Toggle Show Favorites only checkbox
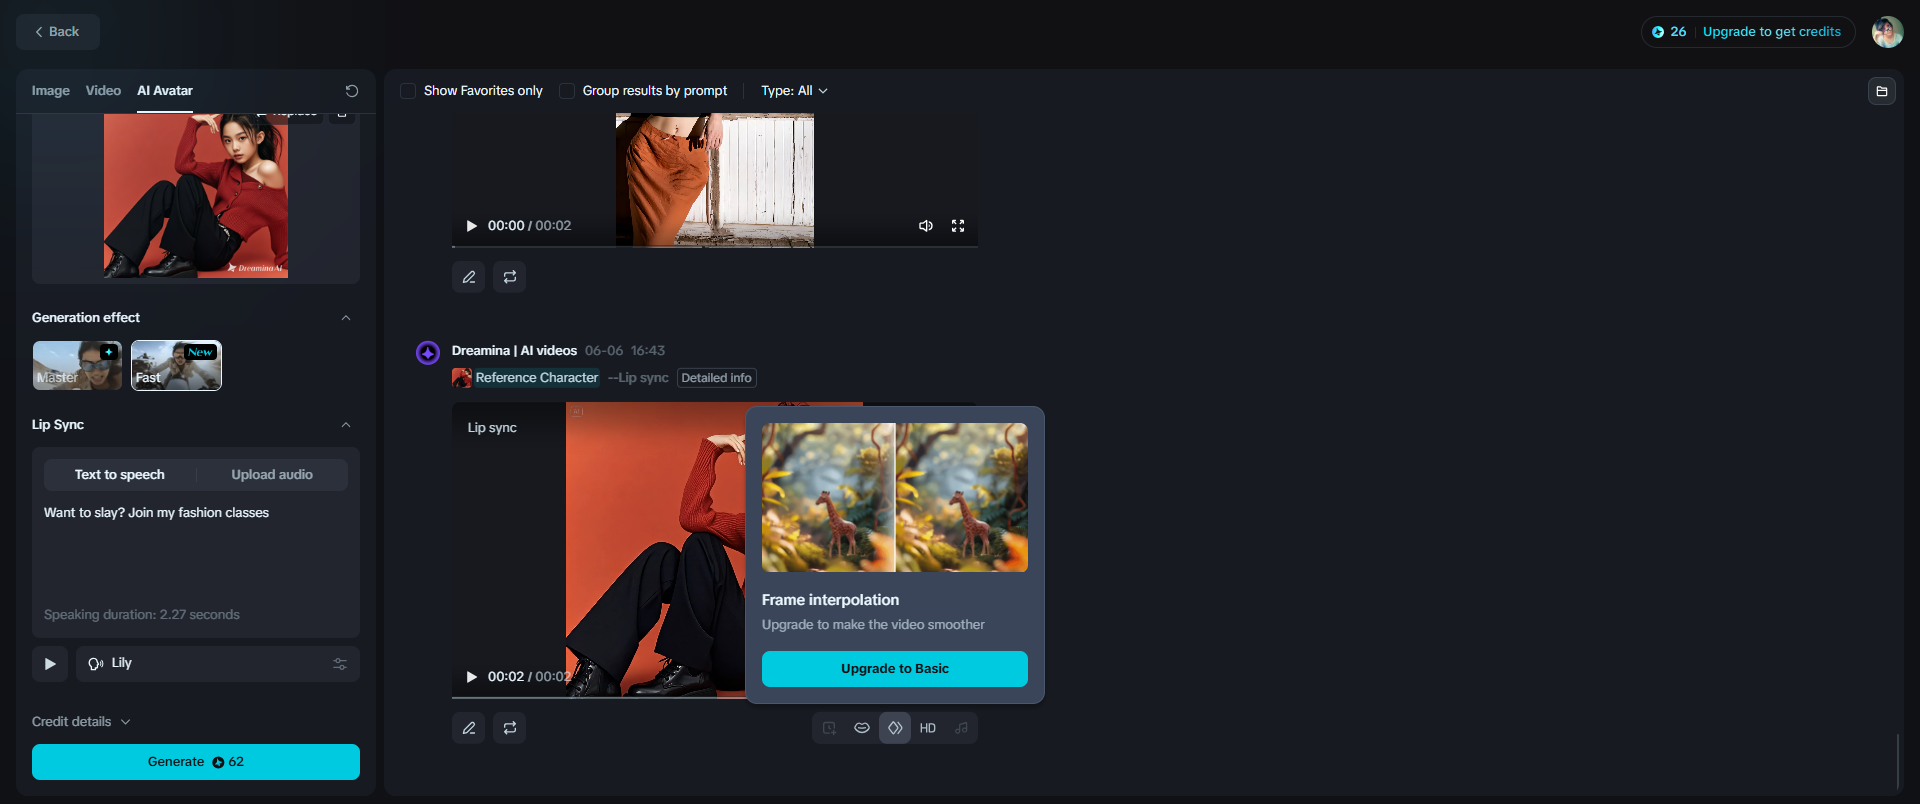The height and width of the screenshot is (804, 1920). click(408, 91)
